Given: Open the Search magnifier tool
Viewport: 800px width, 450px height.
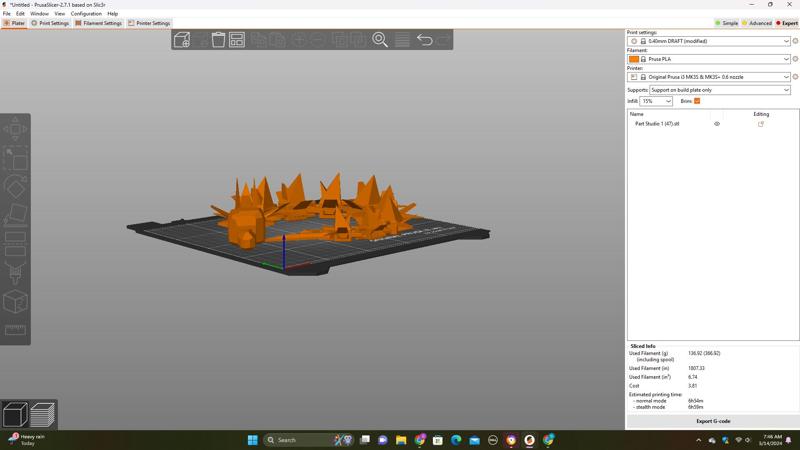Looking at the screenshot, I should coord(380,40).
